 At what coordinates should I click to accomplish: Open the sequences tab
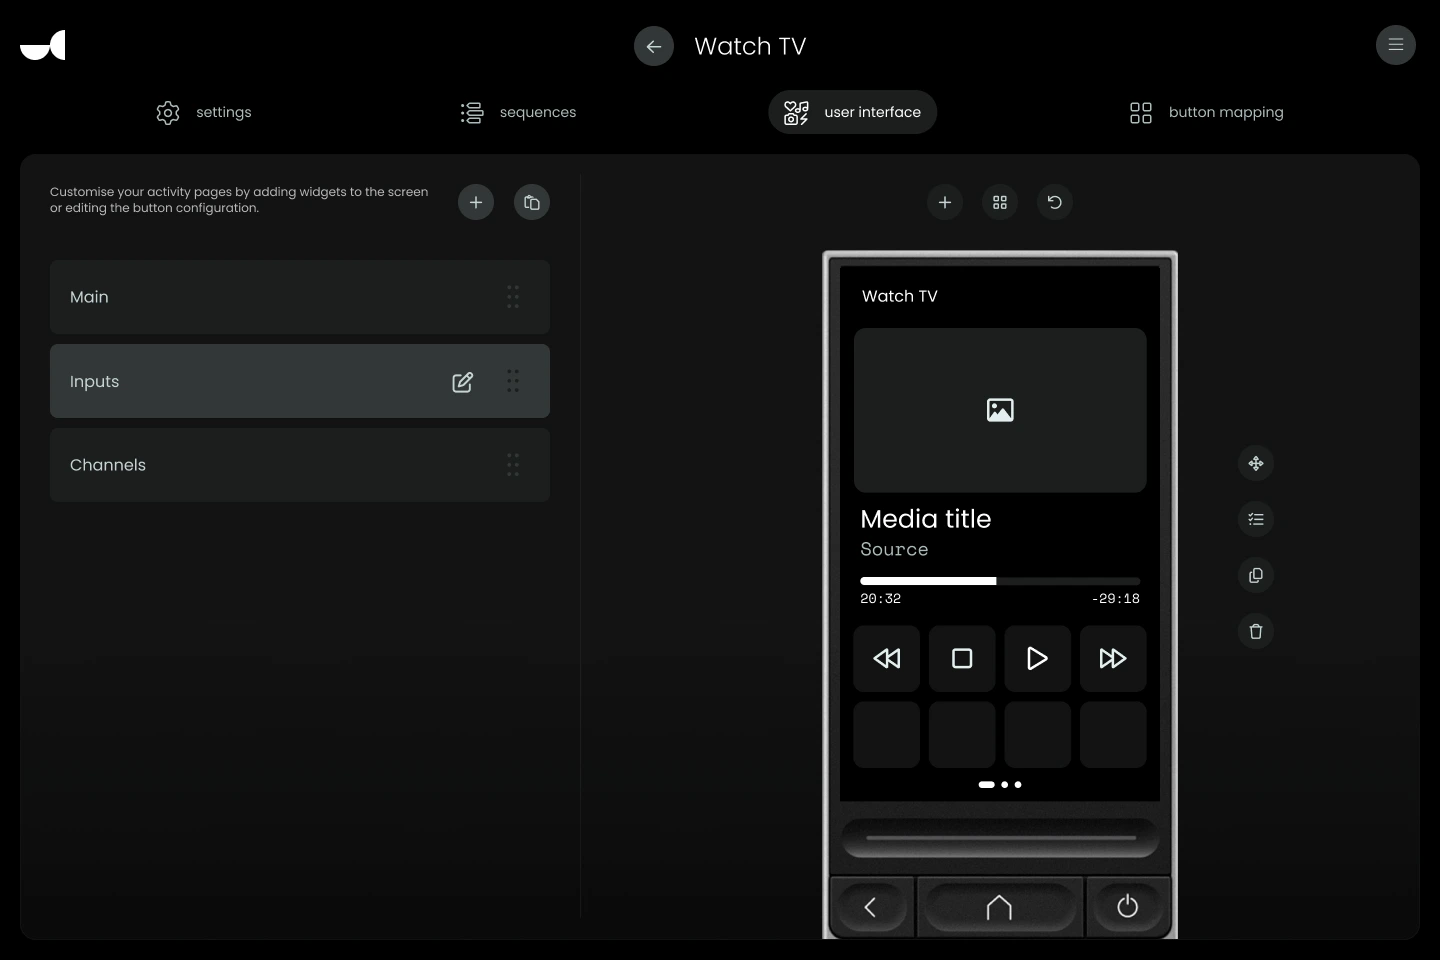(518, 112)
